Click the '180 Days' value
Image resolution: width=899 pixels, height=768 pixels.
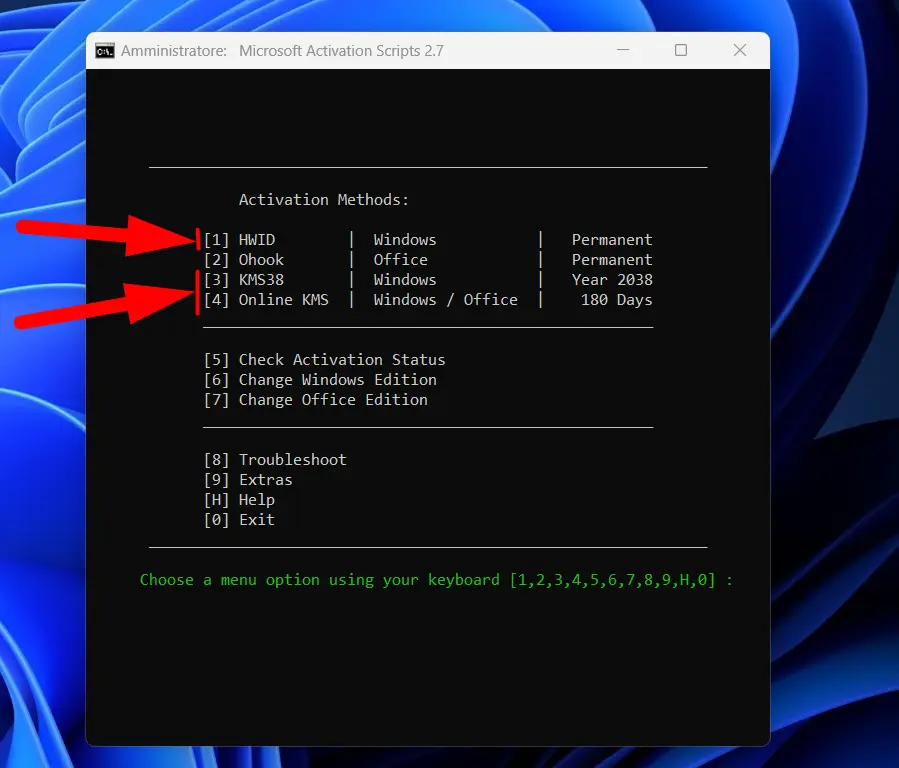pyautogui.click(x=616, y=300)
